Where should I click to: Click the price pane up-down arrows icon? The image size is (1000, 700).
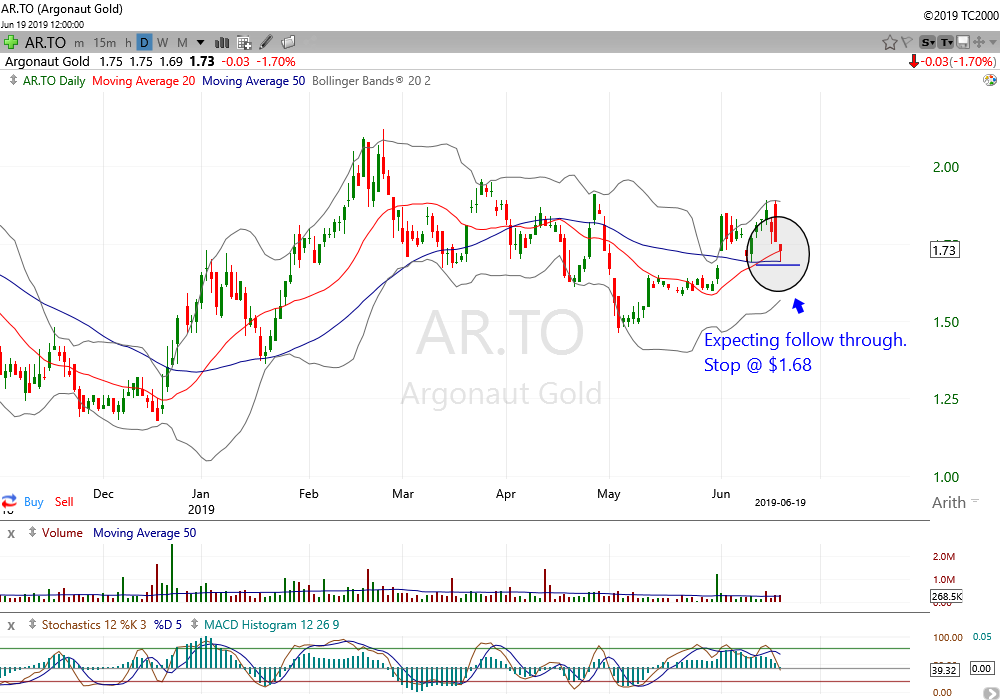click(x=13, y=80)
